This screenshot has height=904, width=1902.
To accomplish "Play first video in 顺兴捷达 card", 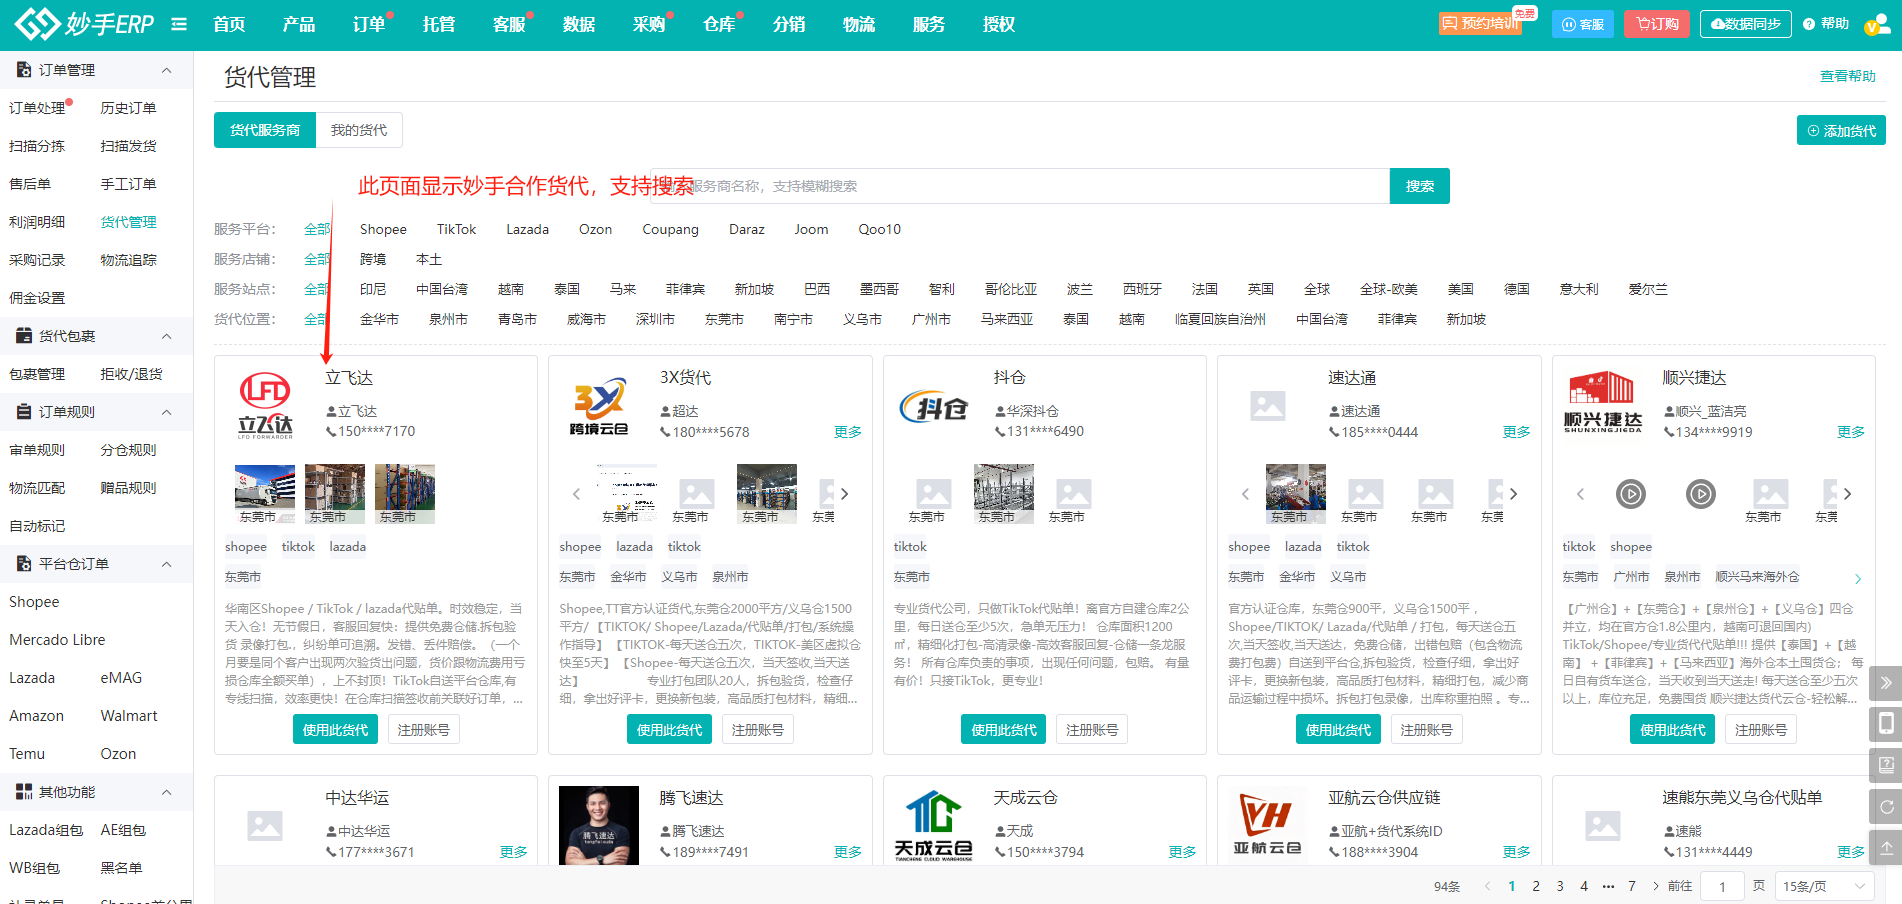I will click(x=1631, y=493).
